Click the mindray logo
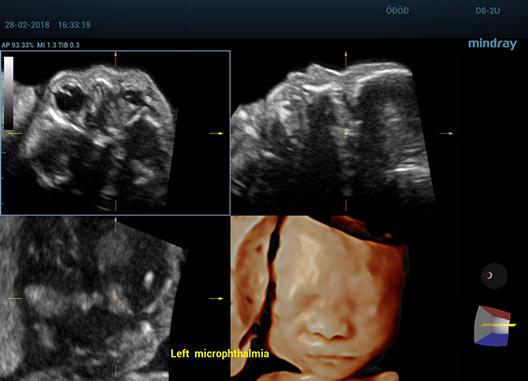Screen dimensions: 528x381 click(492, 44)
